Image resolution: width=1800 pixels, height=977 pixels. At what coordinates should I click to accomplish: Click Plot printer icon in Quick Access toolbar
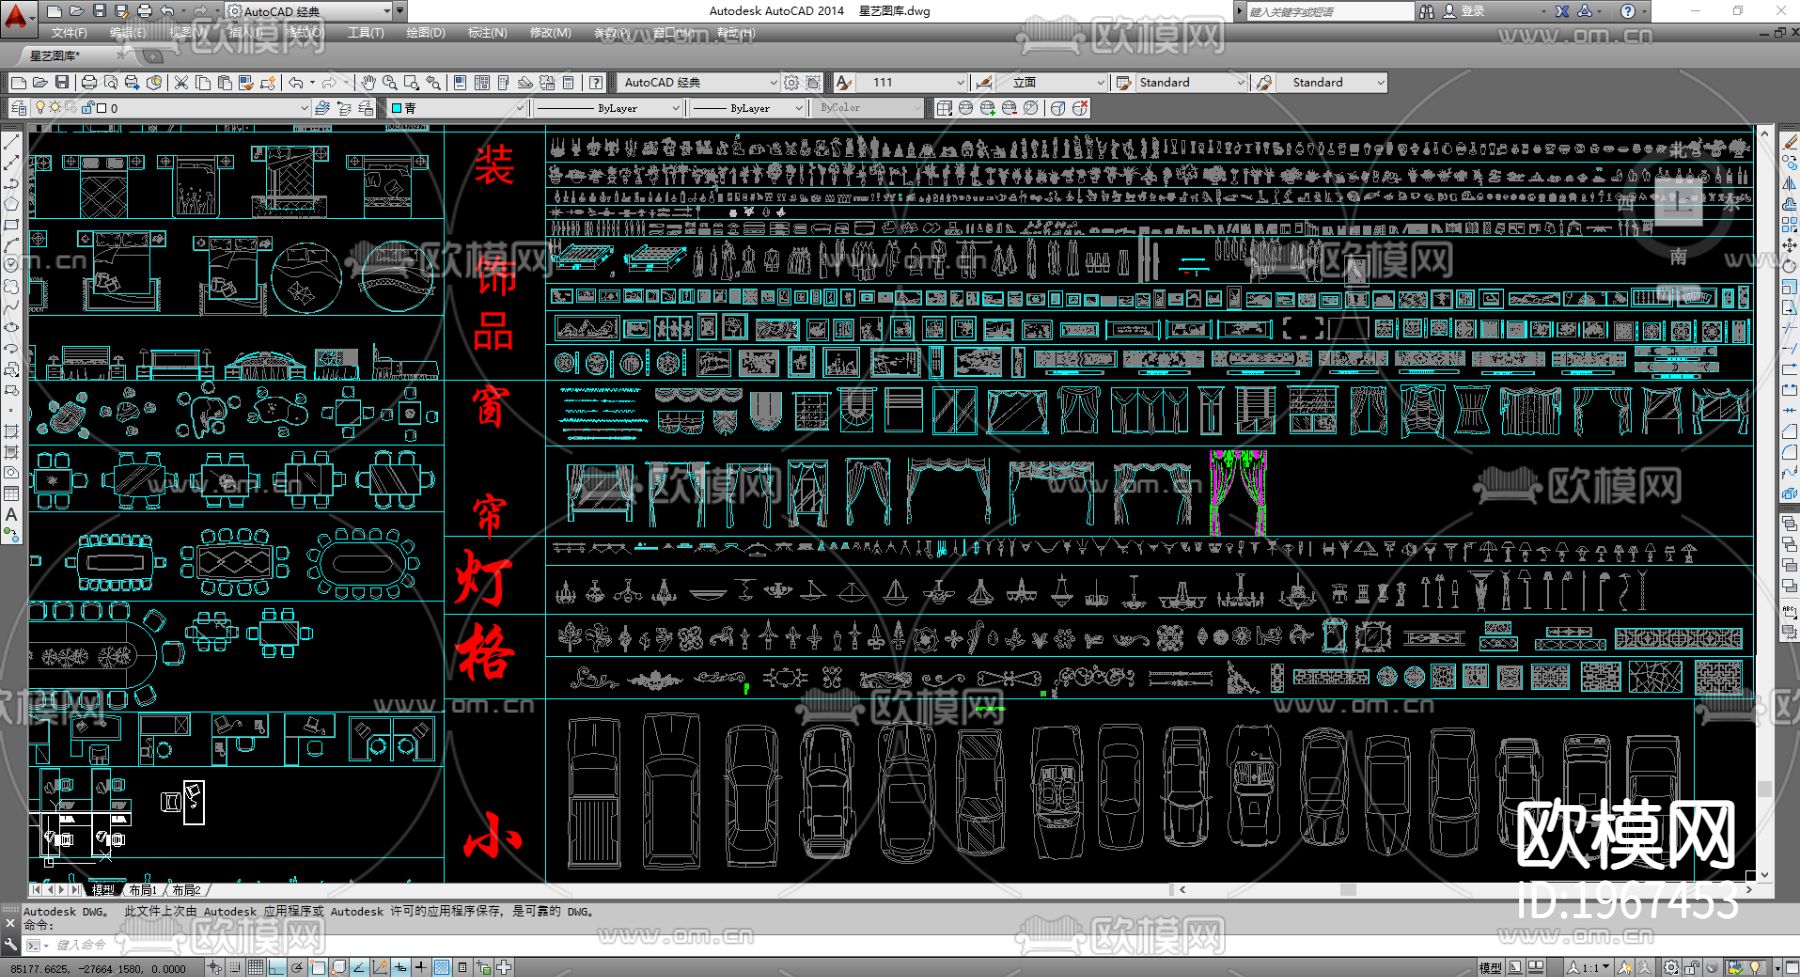(144, 11)
